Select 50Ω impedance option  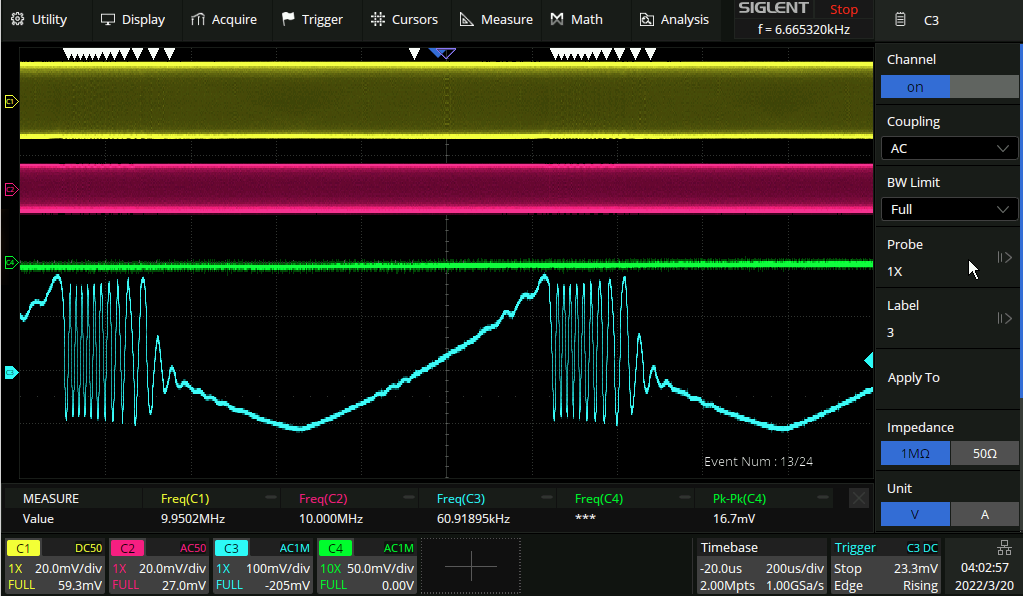[984, 453]
